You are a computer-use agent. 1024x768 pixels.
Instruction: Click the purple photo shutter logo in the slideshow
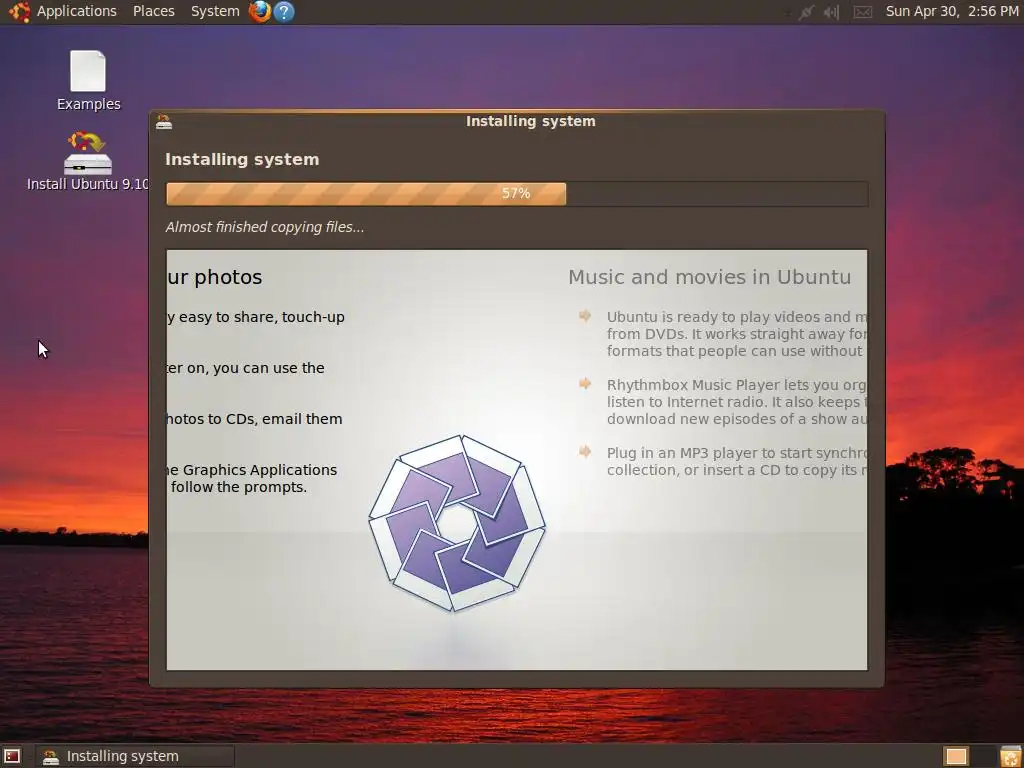coord(457,523)
